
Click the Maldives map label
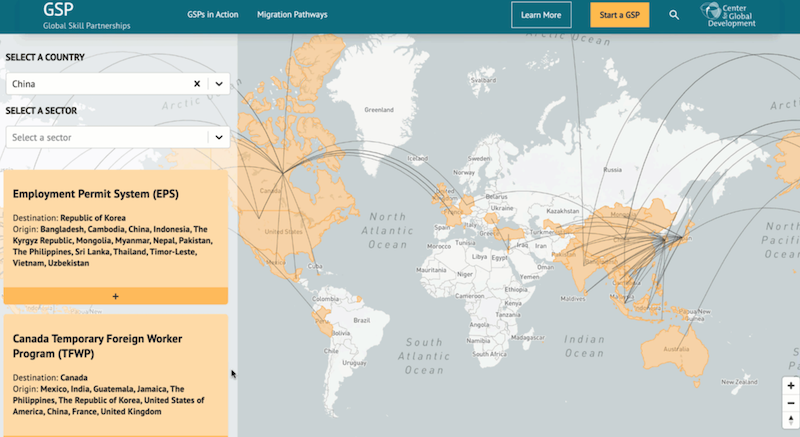(572, 299)
